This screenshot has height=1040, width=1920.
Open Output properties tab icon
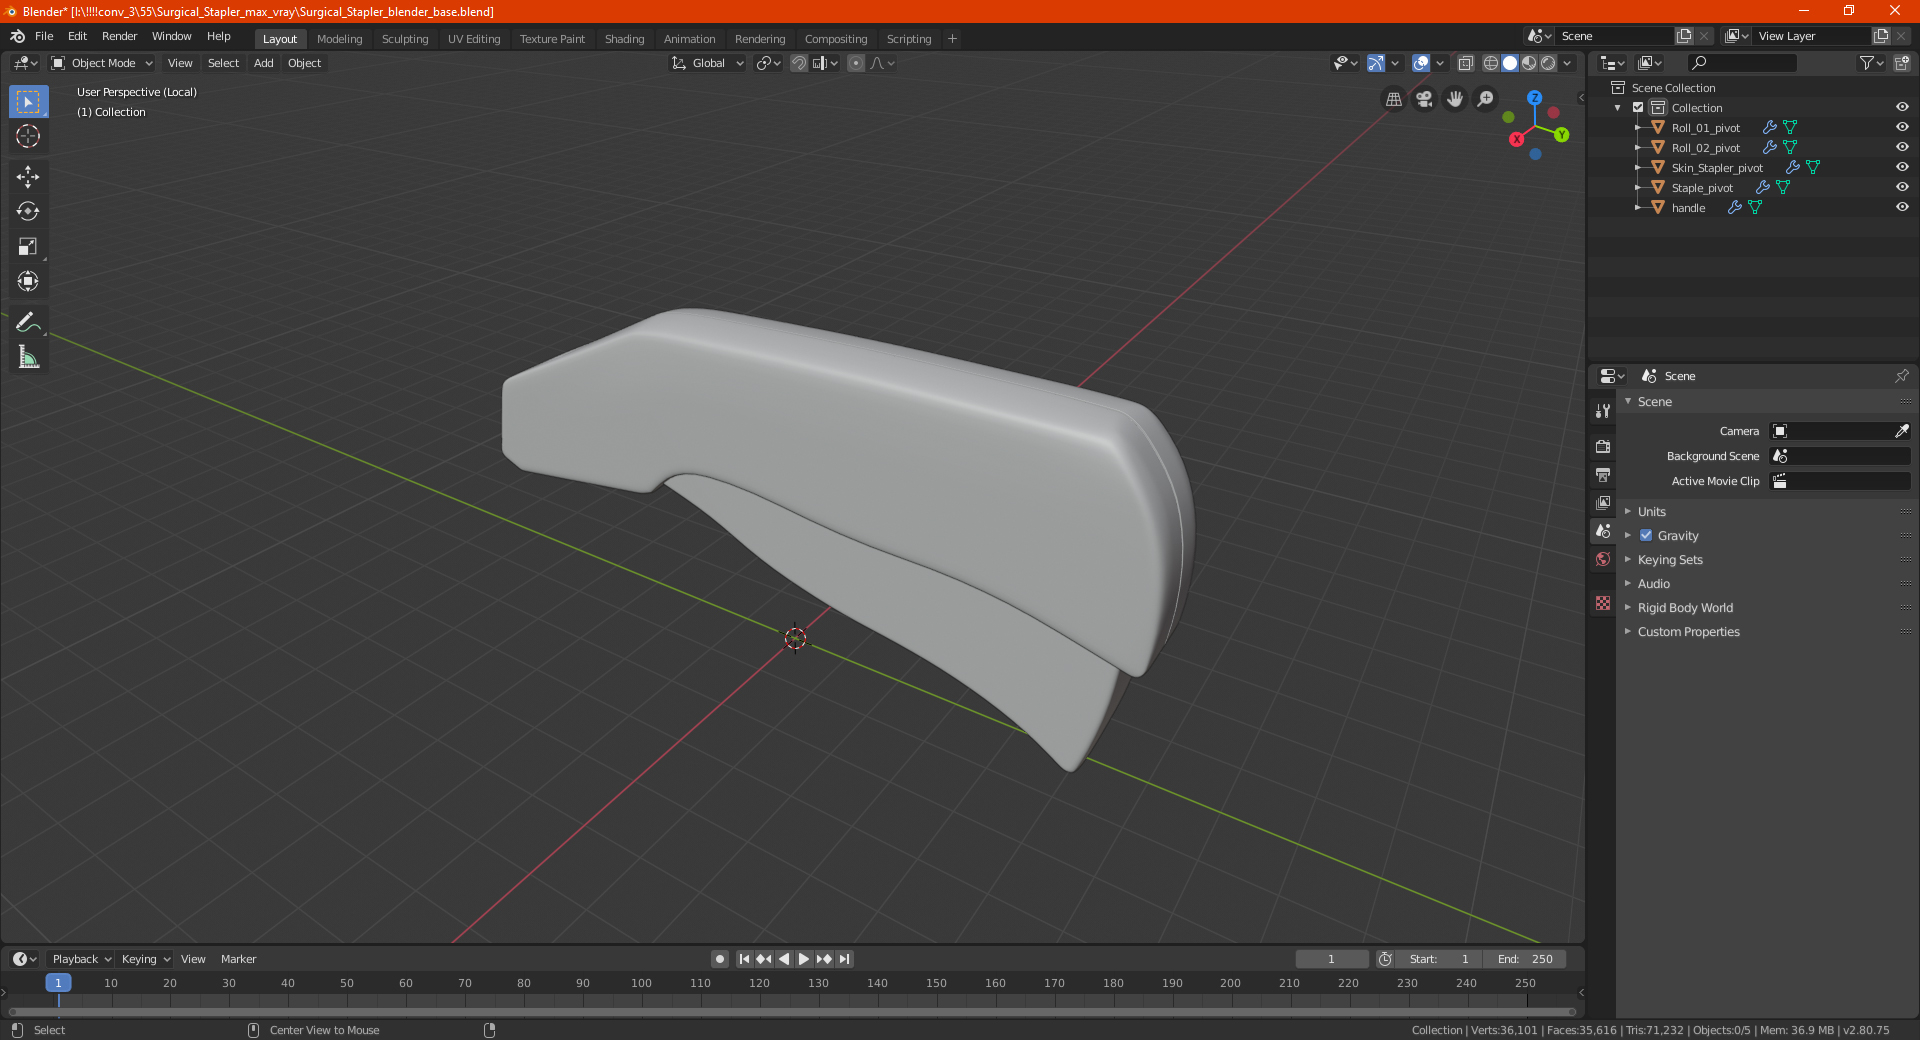click(1603, 475)
